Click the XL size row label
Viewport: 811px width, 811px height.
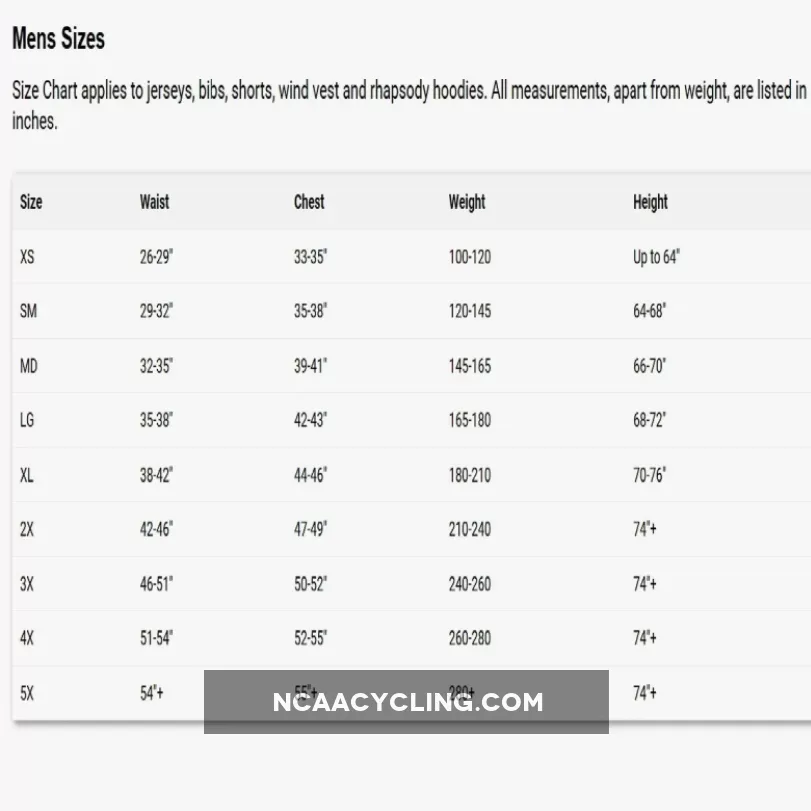27,475
